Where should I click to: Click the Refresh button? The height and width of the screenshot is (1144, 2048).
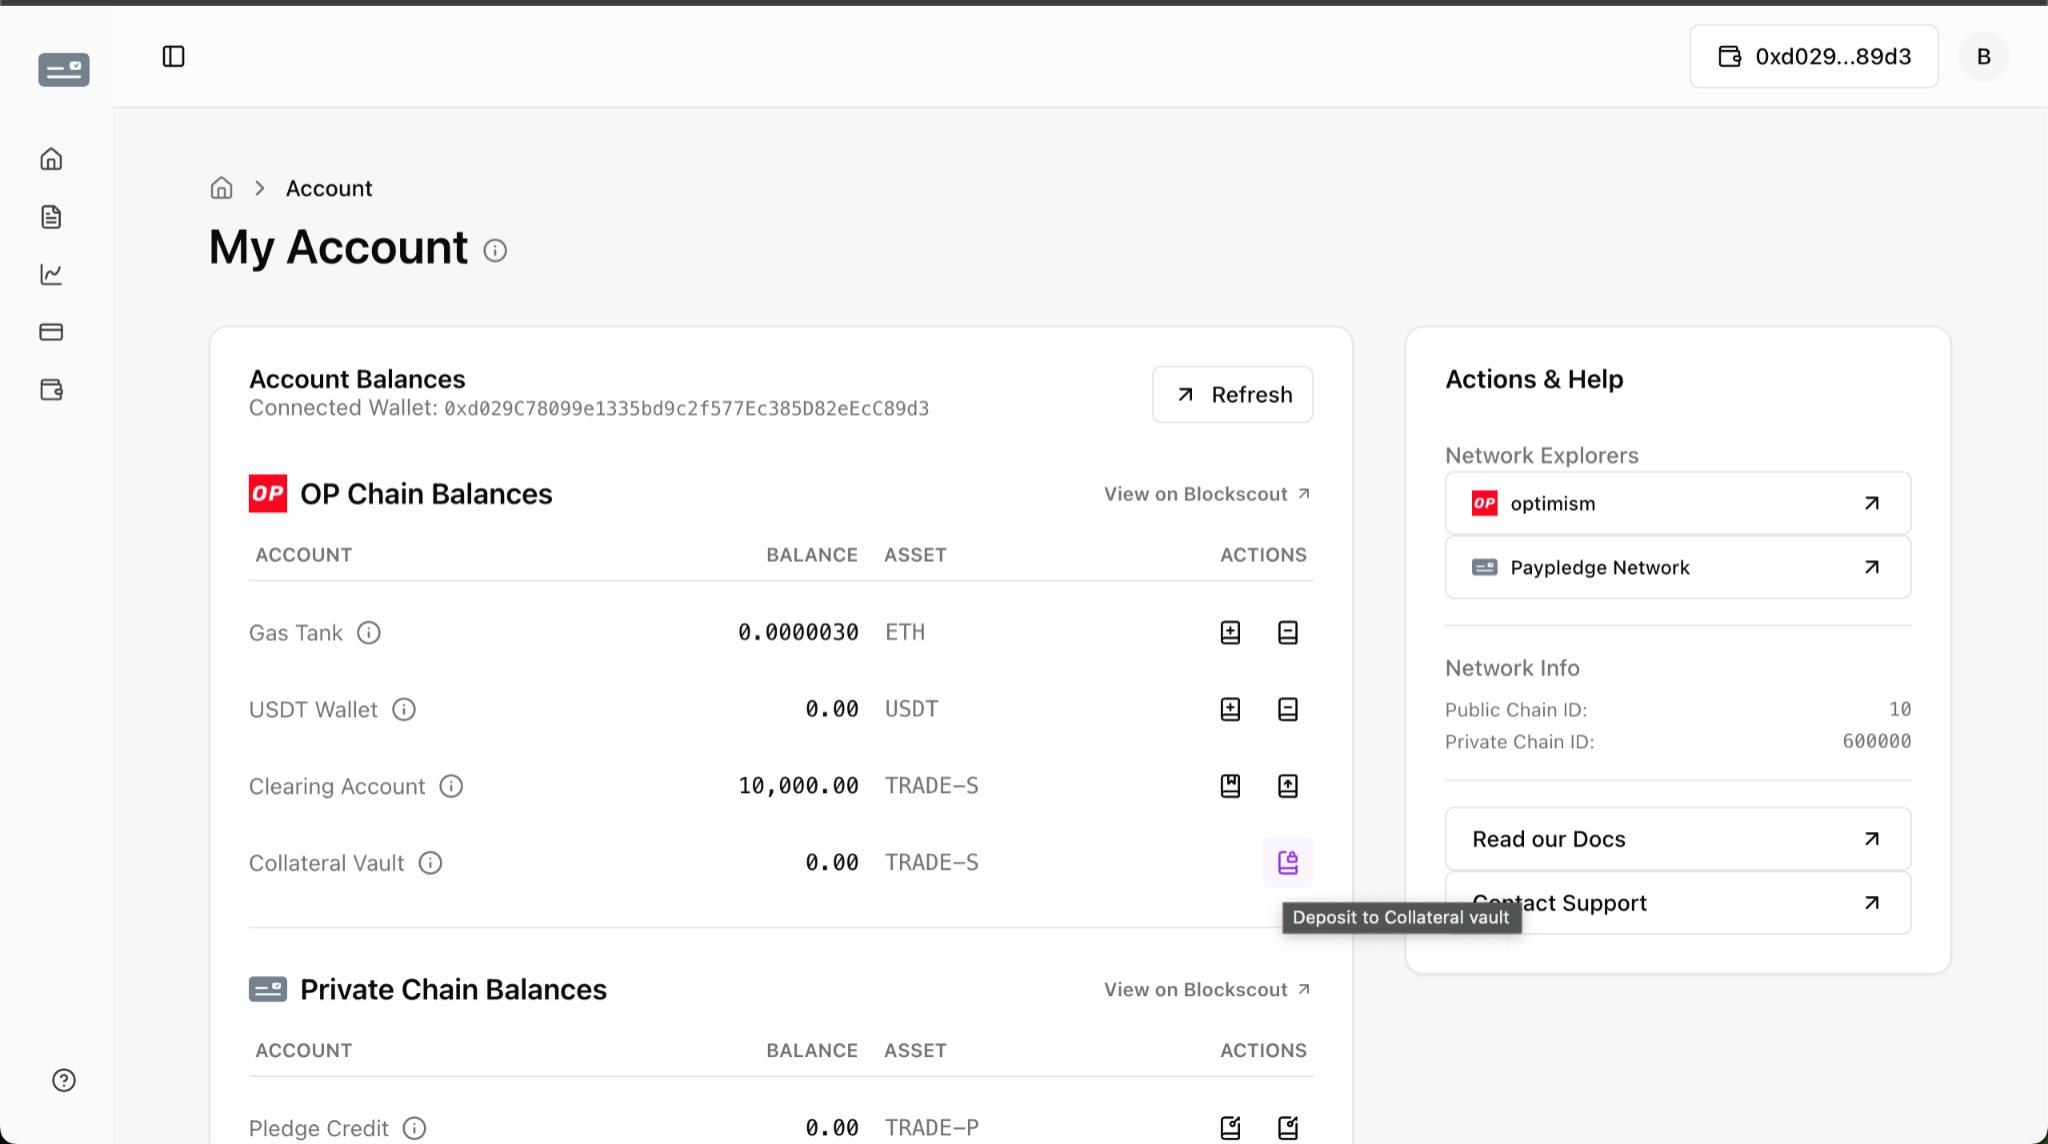tap(1232, 394)
